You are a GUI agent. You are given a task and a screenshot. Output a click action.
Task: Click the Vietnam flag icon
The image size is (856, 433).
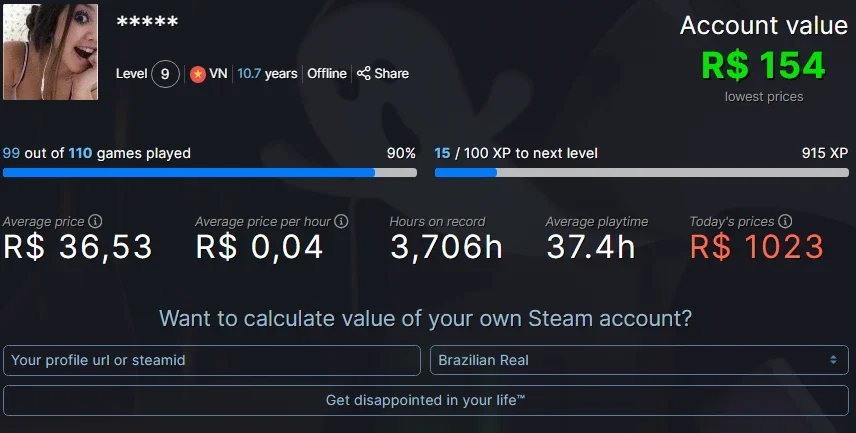(x=198, y=74)
